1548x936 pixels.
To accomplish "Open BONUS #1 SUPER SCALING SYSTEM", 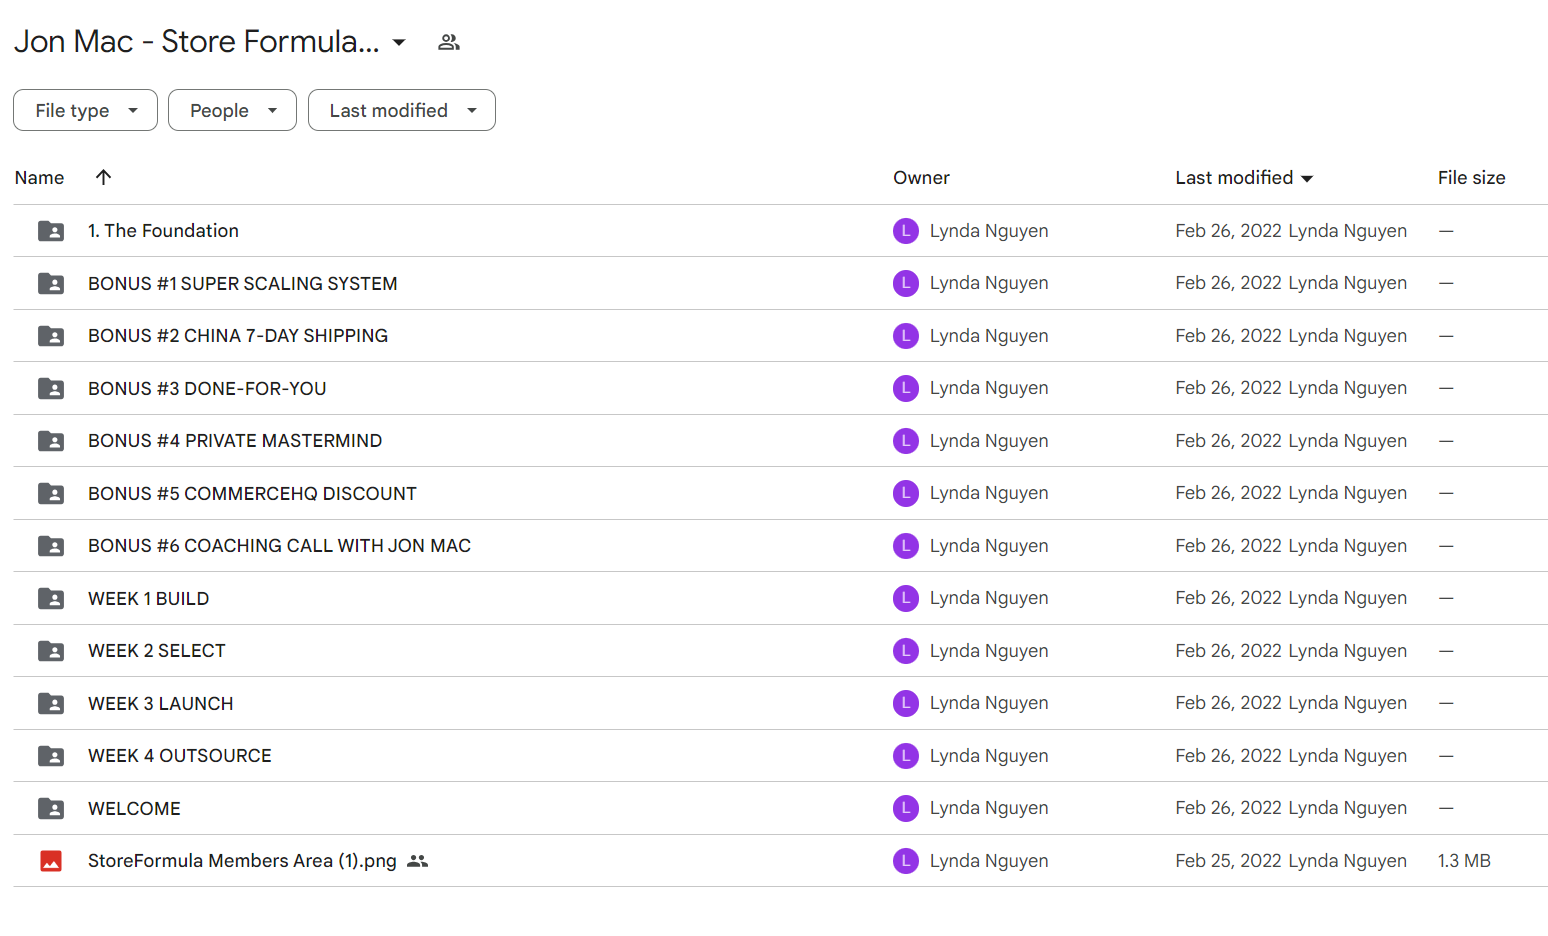I will [x=243, y=284].
